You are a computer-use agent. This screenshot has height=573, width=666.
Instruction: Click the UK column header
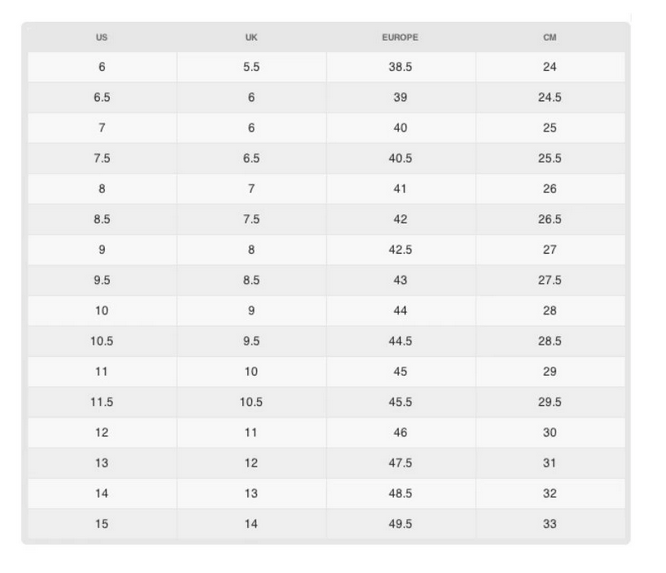point(251,38)
